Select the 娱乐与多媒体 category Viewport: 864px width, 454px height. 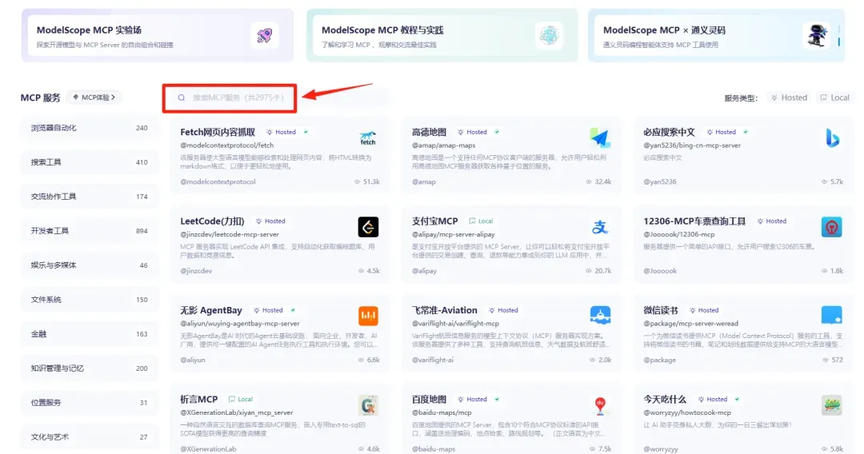click(89, 266)
